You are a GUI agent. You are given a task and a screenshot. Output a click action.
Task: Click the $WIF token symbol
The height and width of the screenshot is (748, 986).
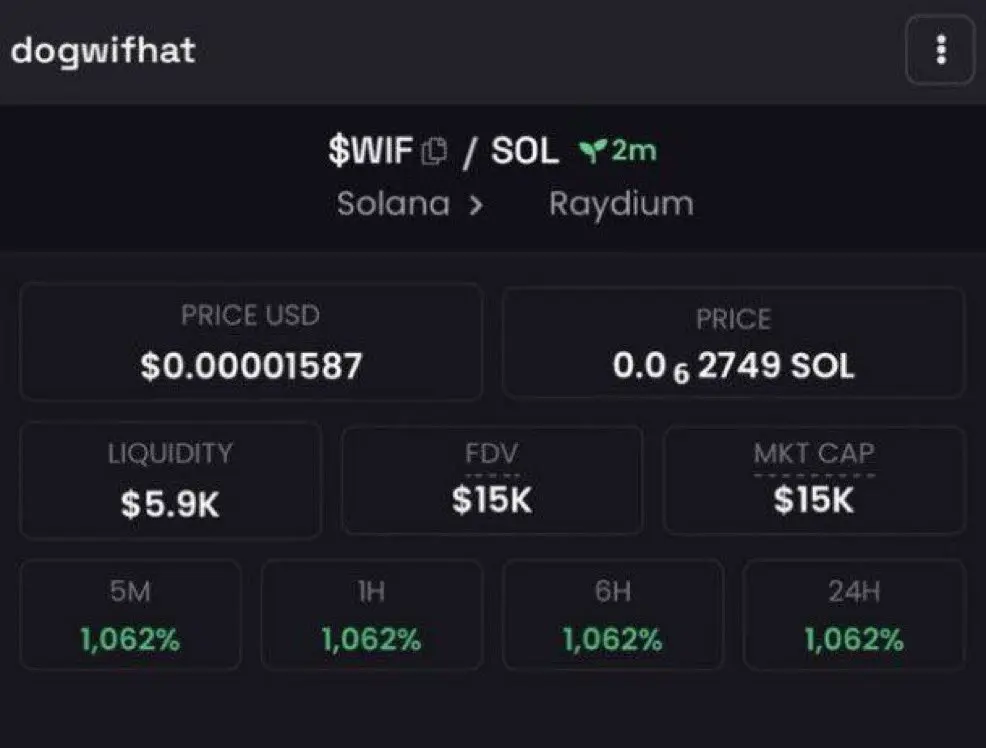[x=370, y=151]
